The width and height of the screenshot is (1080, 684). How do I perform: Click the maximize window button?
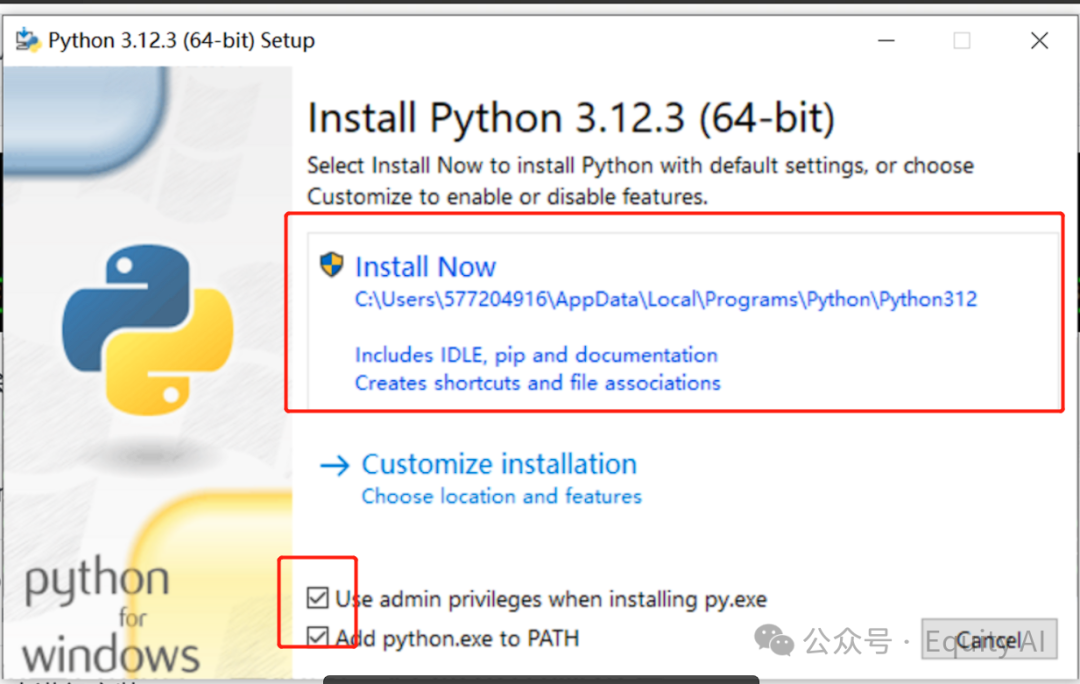coord(962,41)
